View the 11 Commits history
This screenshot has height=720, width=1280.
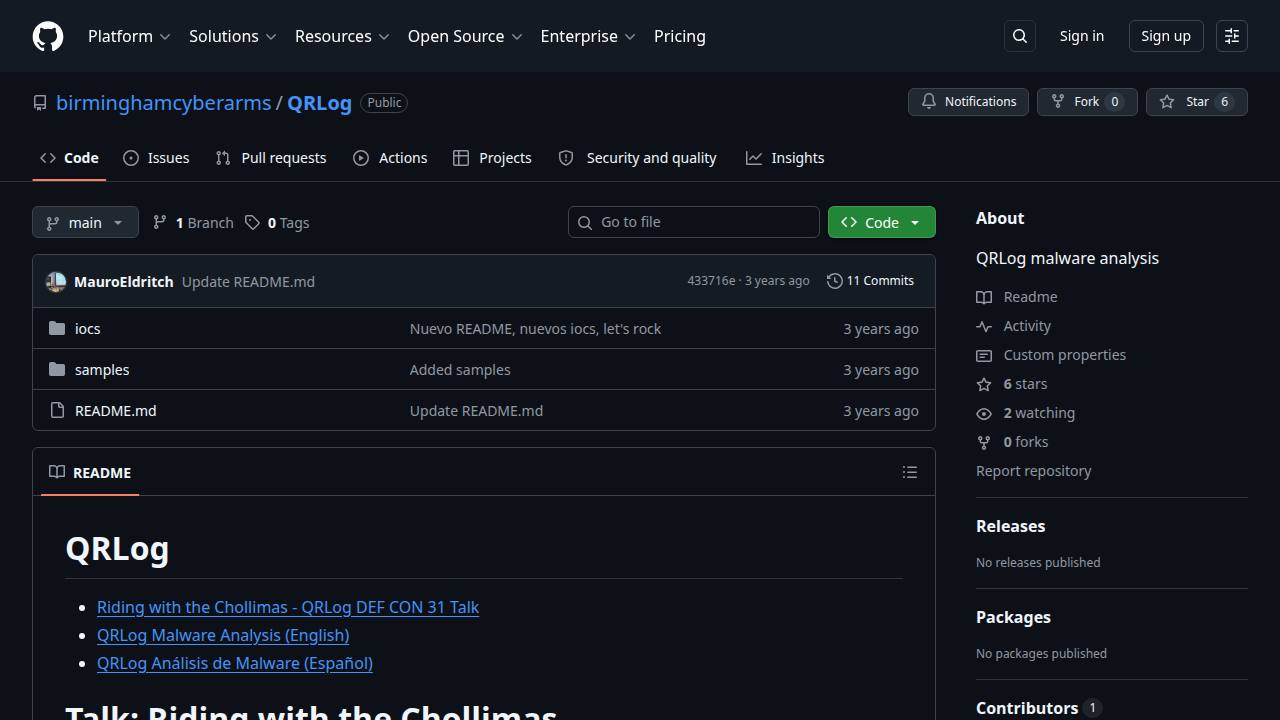tap(870, 281)
